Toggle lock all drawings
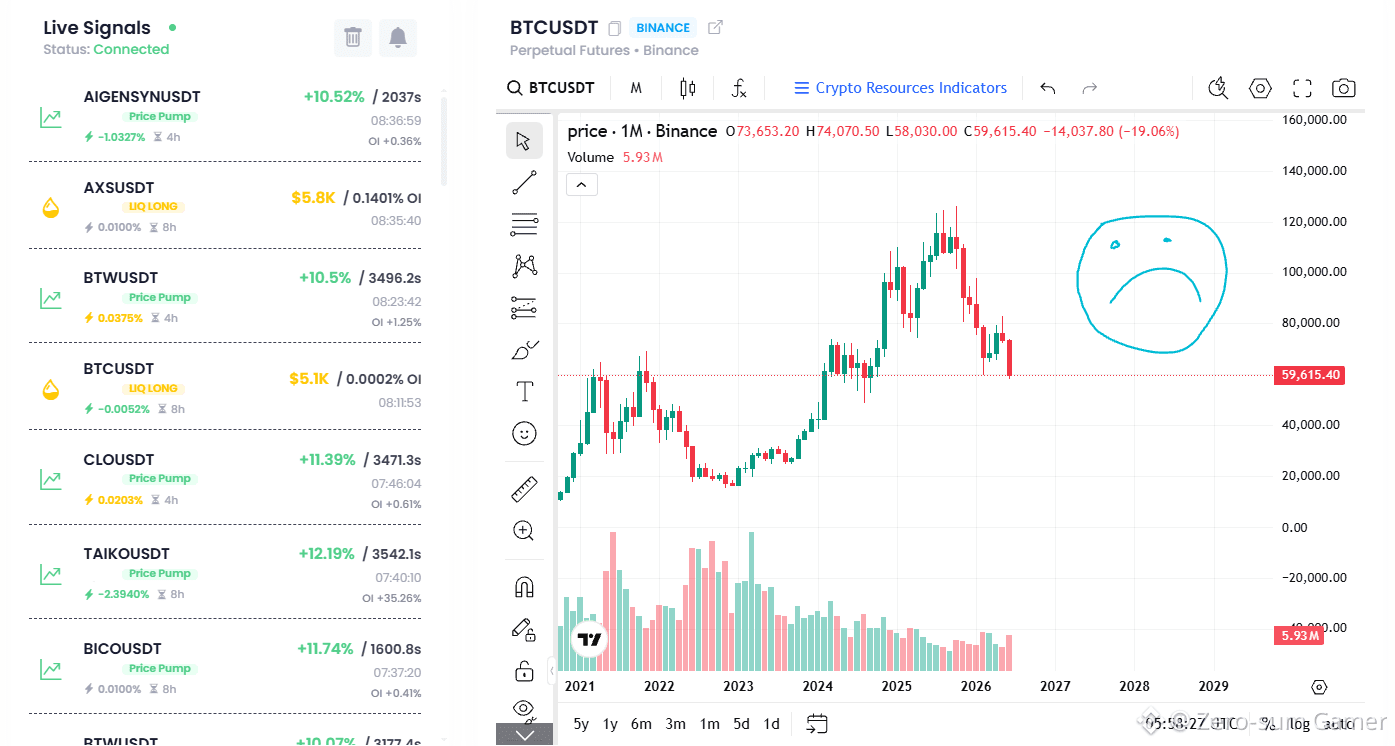 [x=524, y=670]
